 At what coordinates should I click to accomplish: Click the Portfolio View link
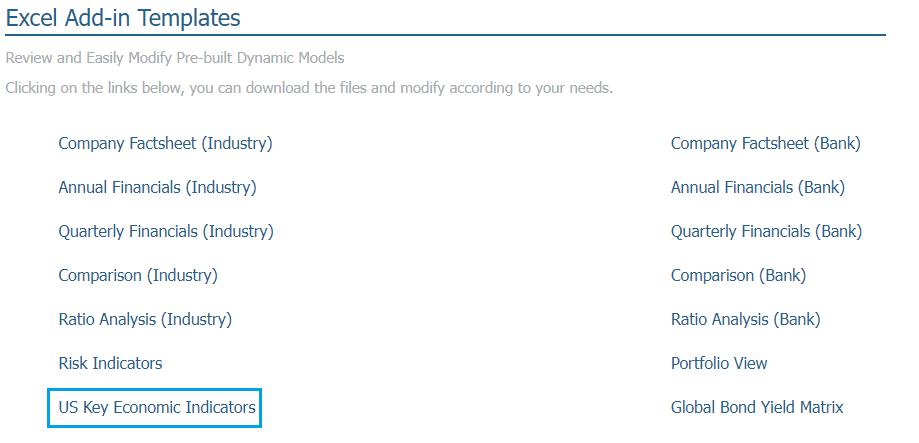tap(719, 363)
